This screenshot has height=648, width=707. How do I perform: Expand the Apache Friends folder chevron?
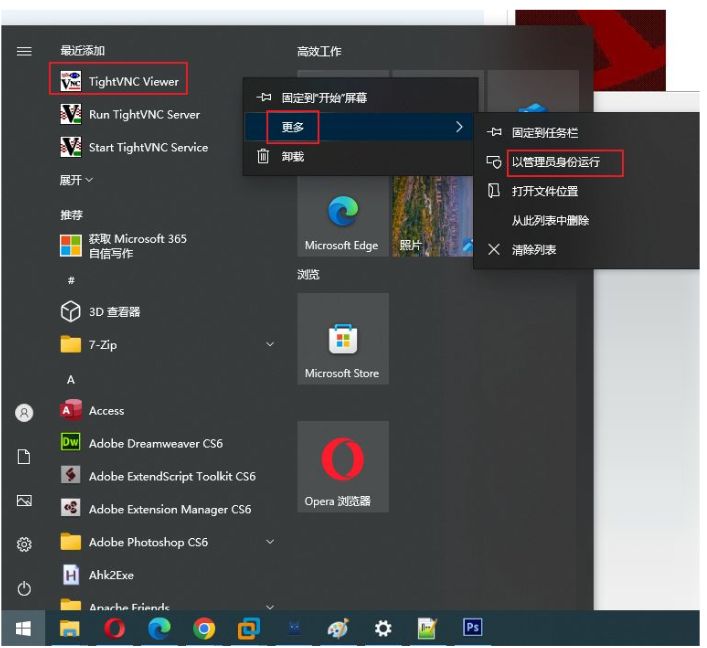pyautogui.click(x=270, y=607)
